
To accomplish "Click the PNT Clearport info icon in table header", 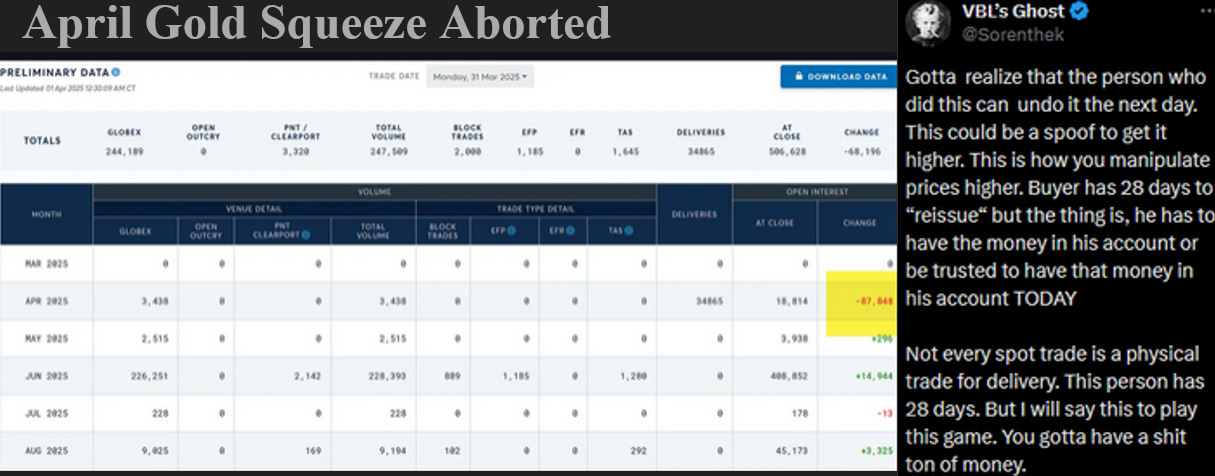I will pyautogui.click(x=304, y=236).
